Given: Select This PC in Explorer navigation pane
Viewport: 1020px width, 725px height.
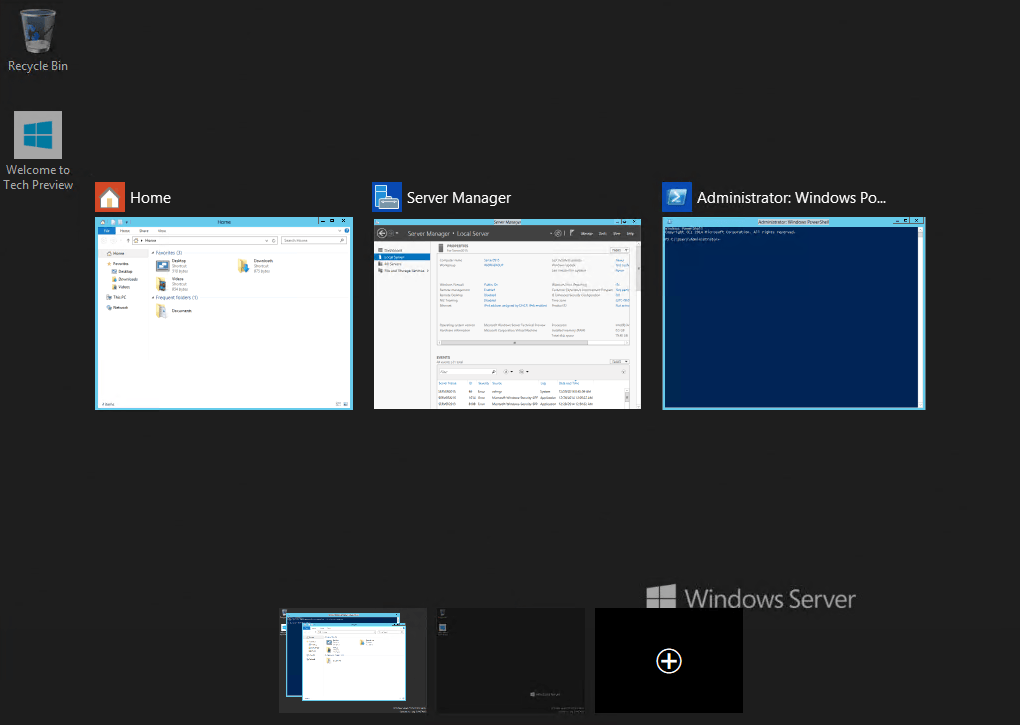Looking at the screenshot, I should coord(118,297).
